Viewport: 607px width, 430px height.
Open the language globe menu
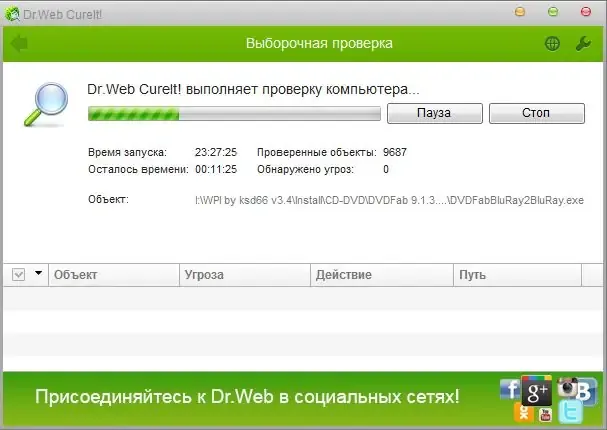552,44
